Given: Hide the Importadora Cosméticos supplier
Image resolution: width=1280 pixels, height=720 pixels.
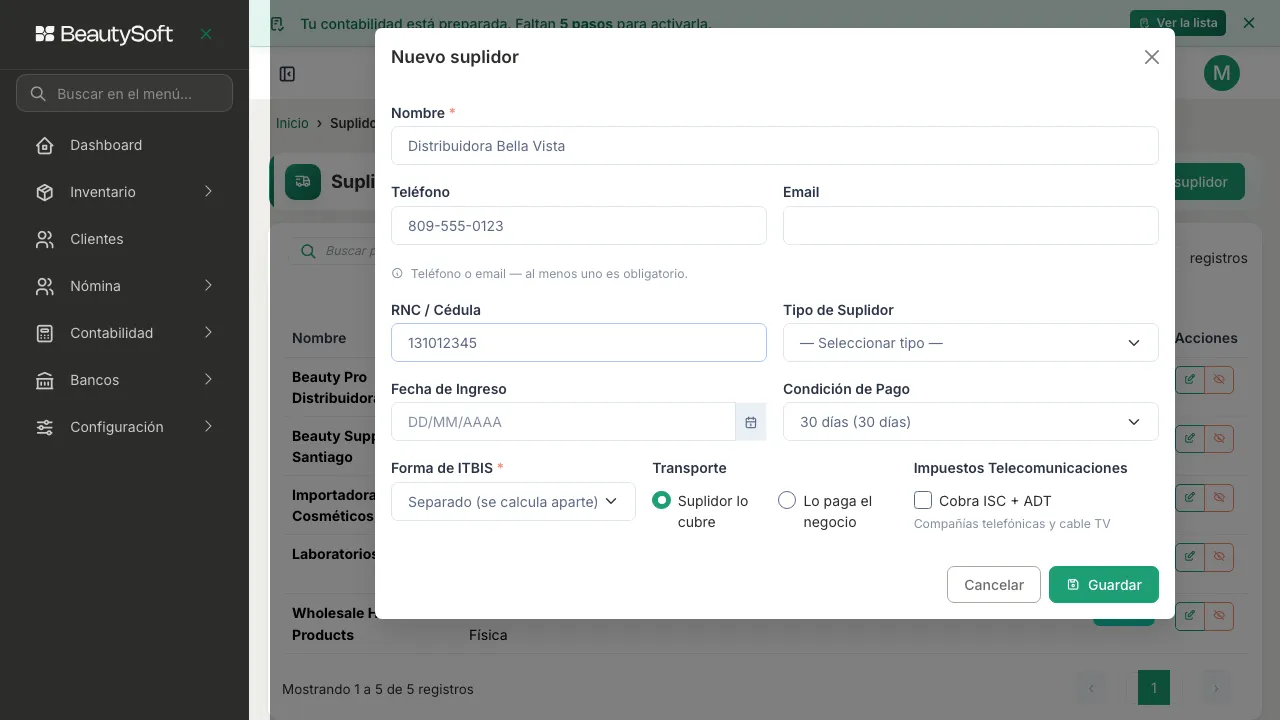Looking at the screenshot, I should 1219,497.
